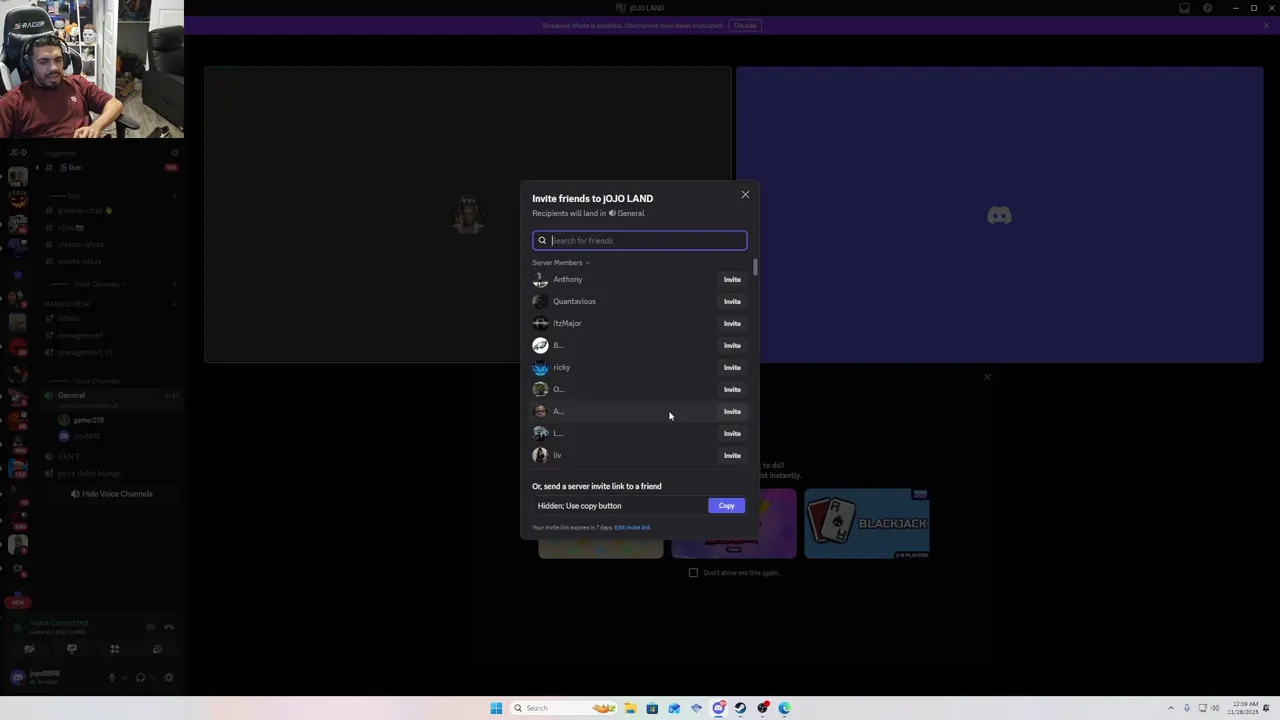Select itzMajor's avatar in member list
The width and height of the screenshot is (1280, 720).
pyautogui.click(x=541, y=324)
